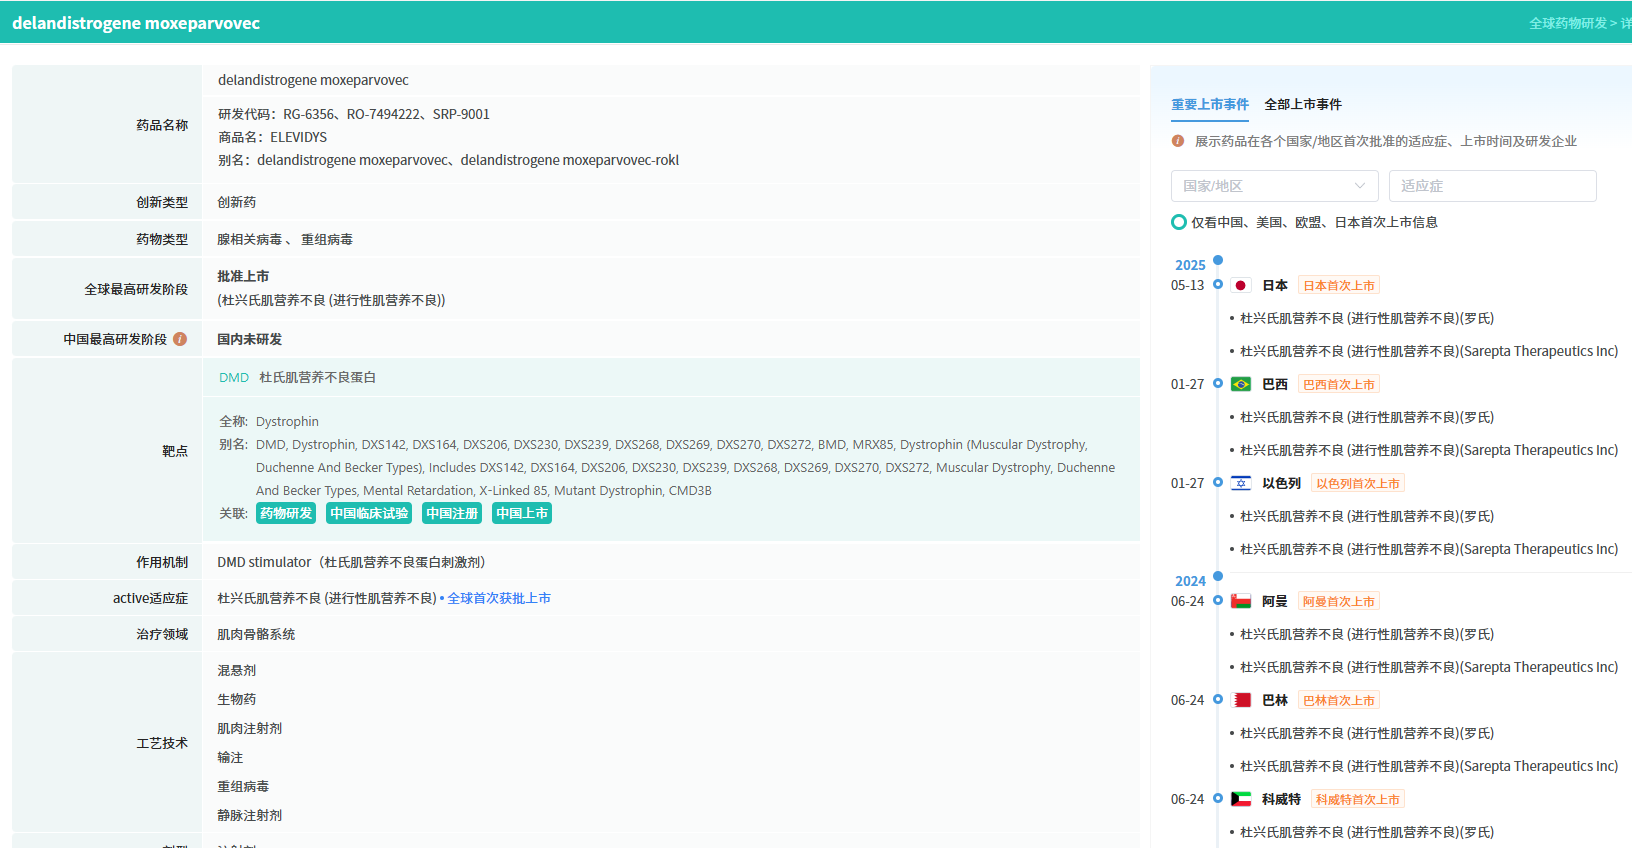Open the 中国上市 related tag
1632x848 pixels.
522,513
